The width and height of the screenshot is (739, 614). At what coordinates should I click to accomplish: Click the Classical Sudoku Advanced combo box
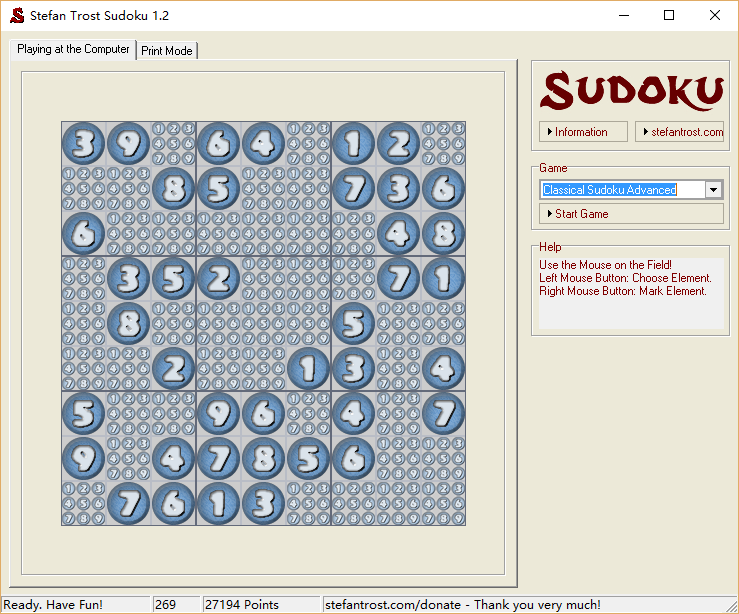pyautogui.click(x=621, y=190)
